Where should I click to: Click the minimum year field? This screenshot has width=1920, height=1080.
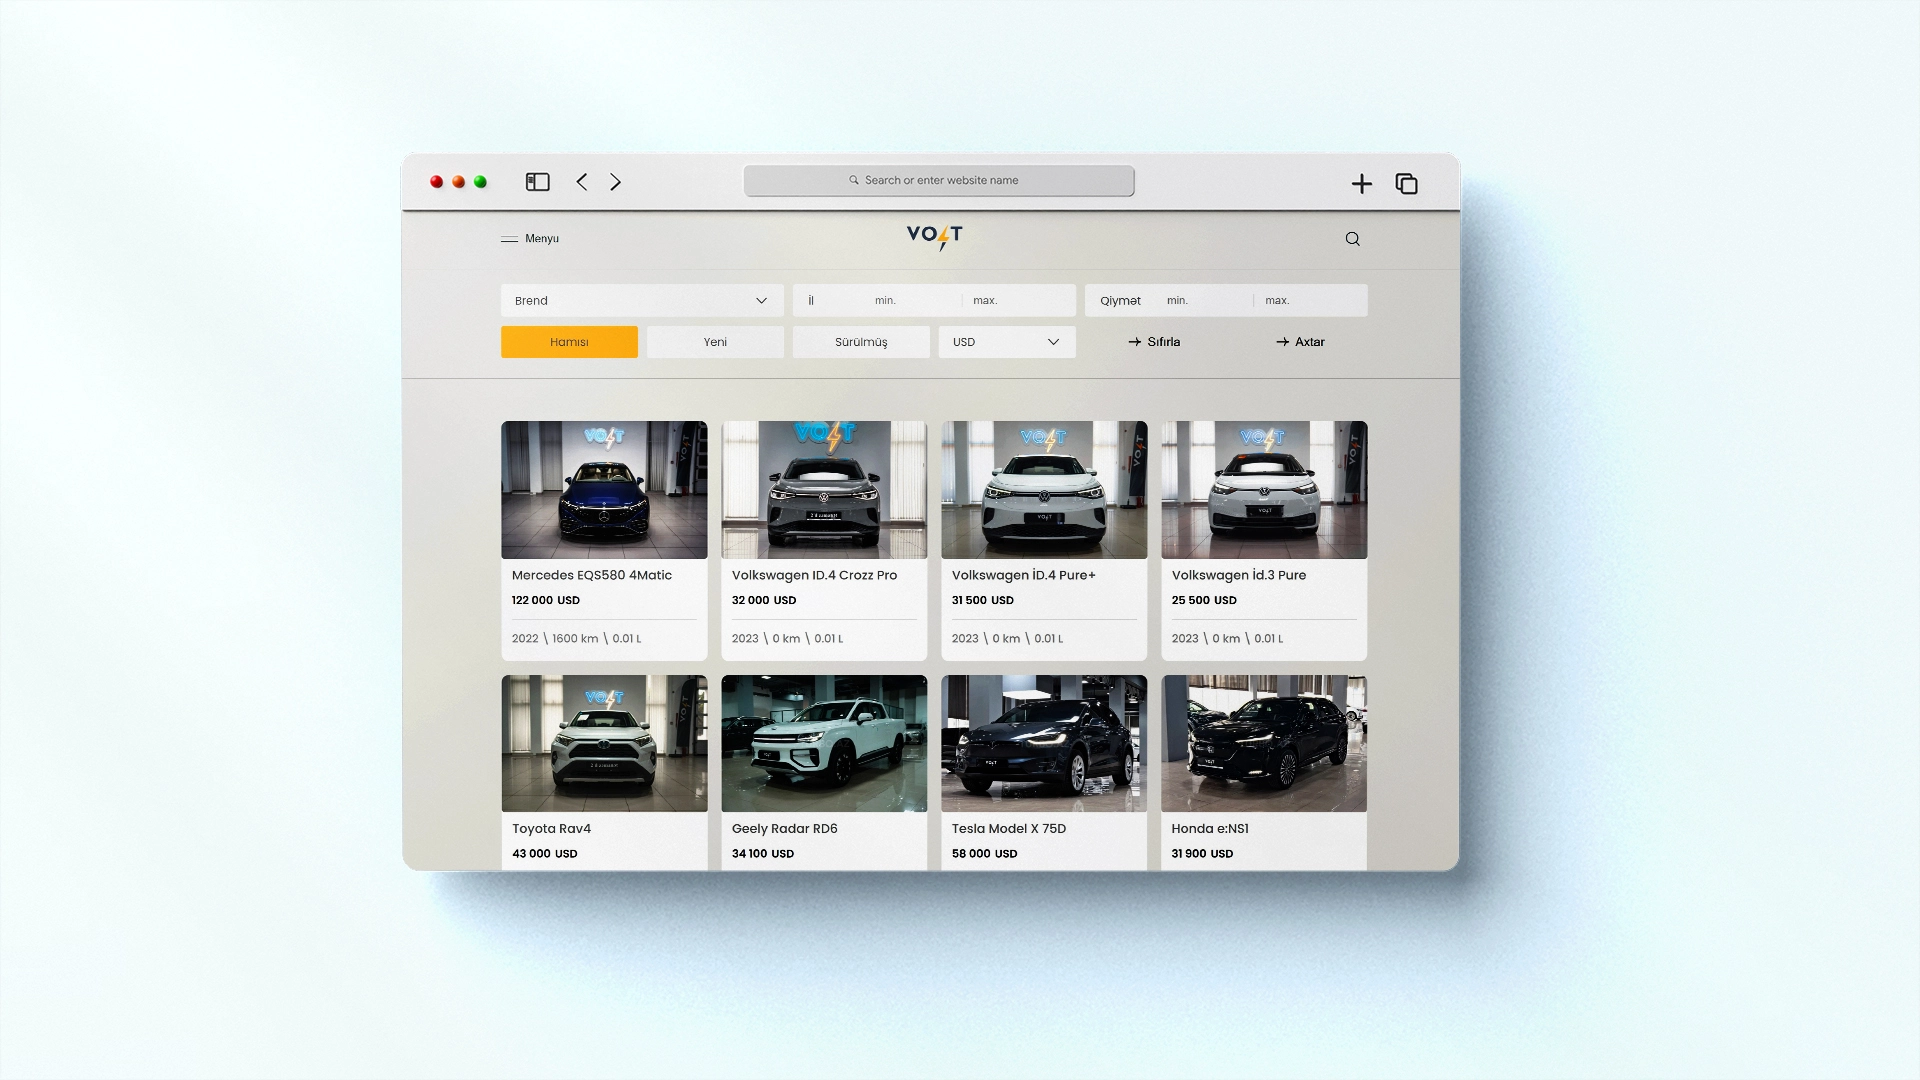910,301
